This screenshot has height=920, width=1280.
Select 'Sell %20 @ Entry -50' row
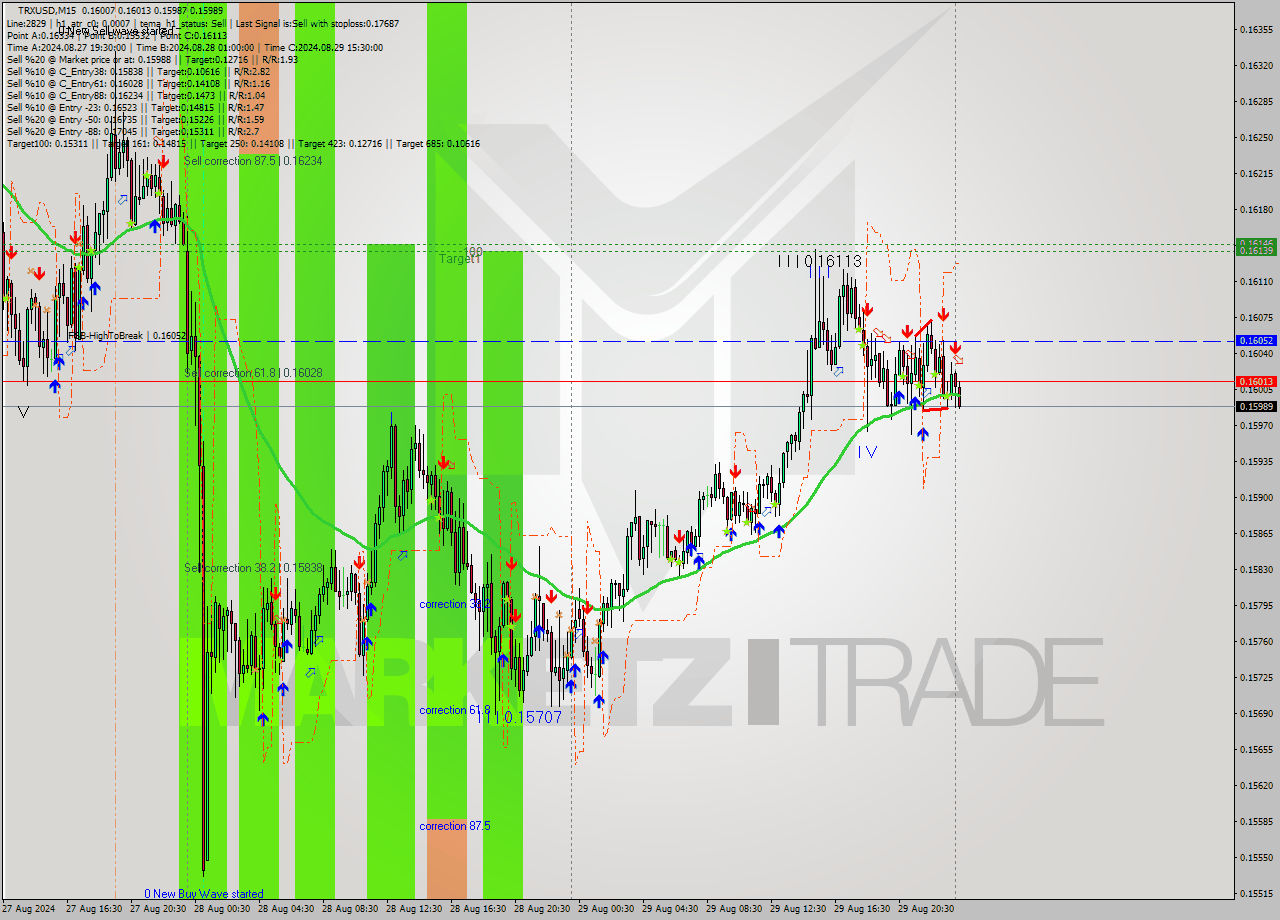tap(135, 119)
